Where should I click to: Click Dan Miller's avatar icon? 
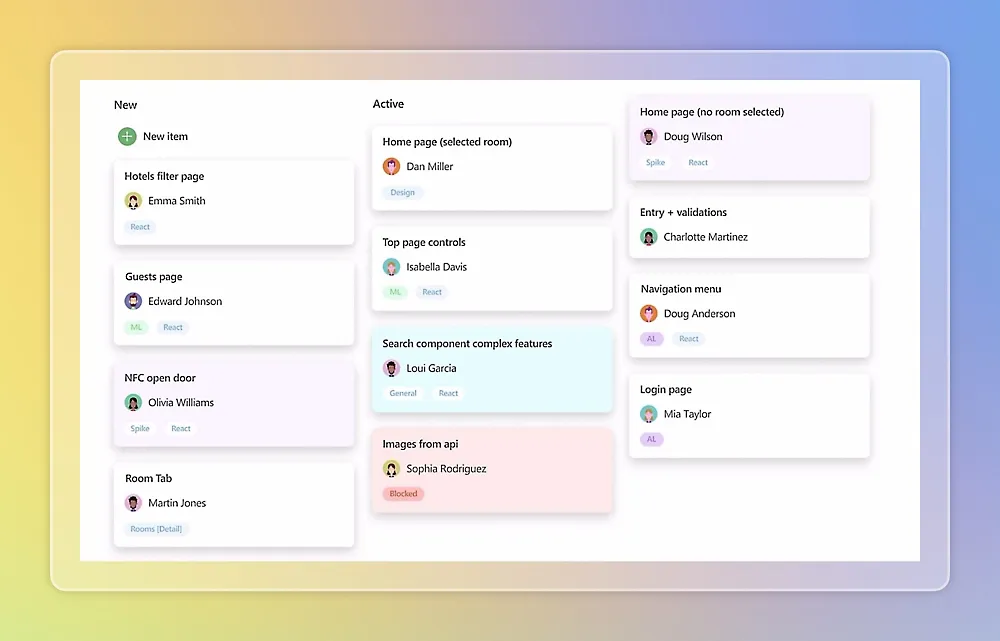392,166
